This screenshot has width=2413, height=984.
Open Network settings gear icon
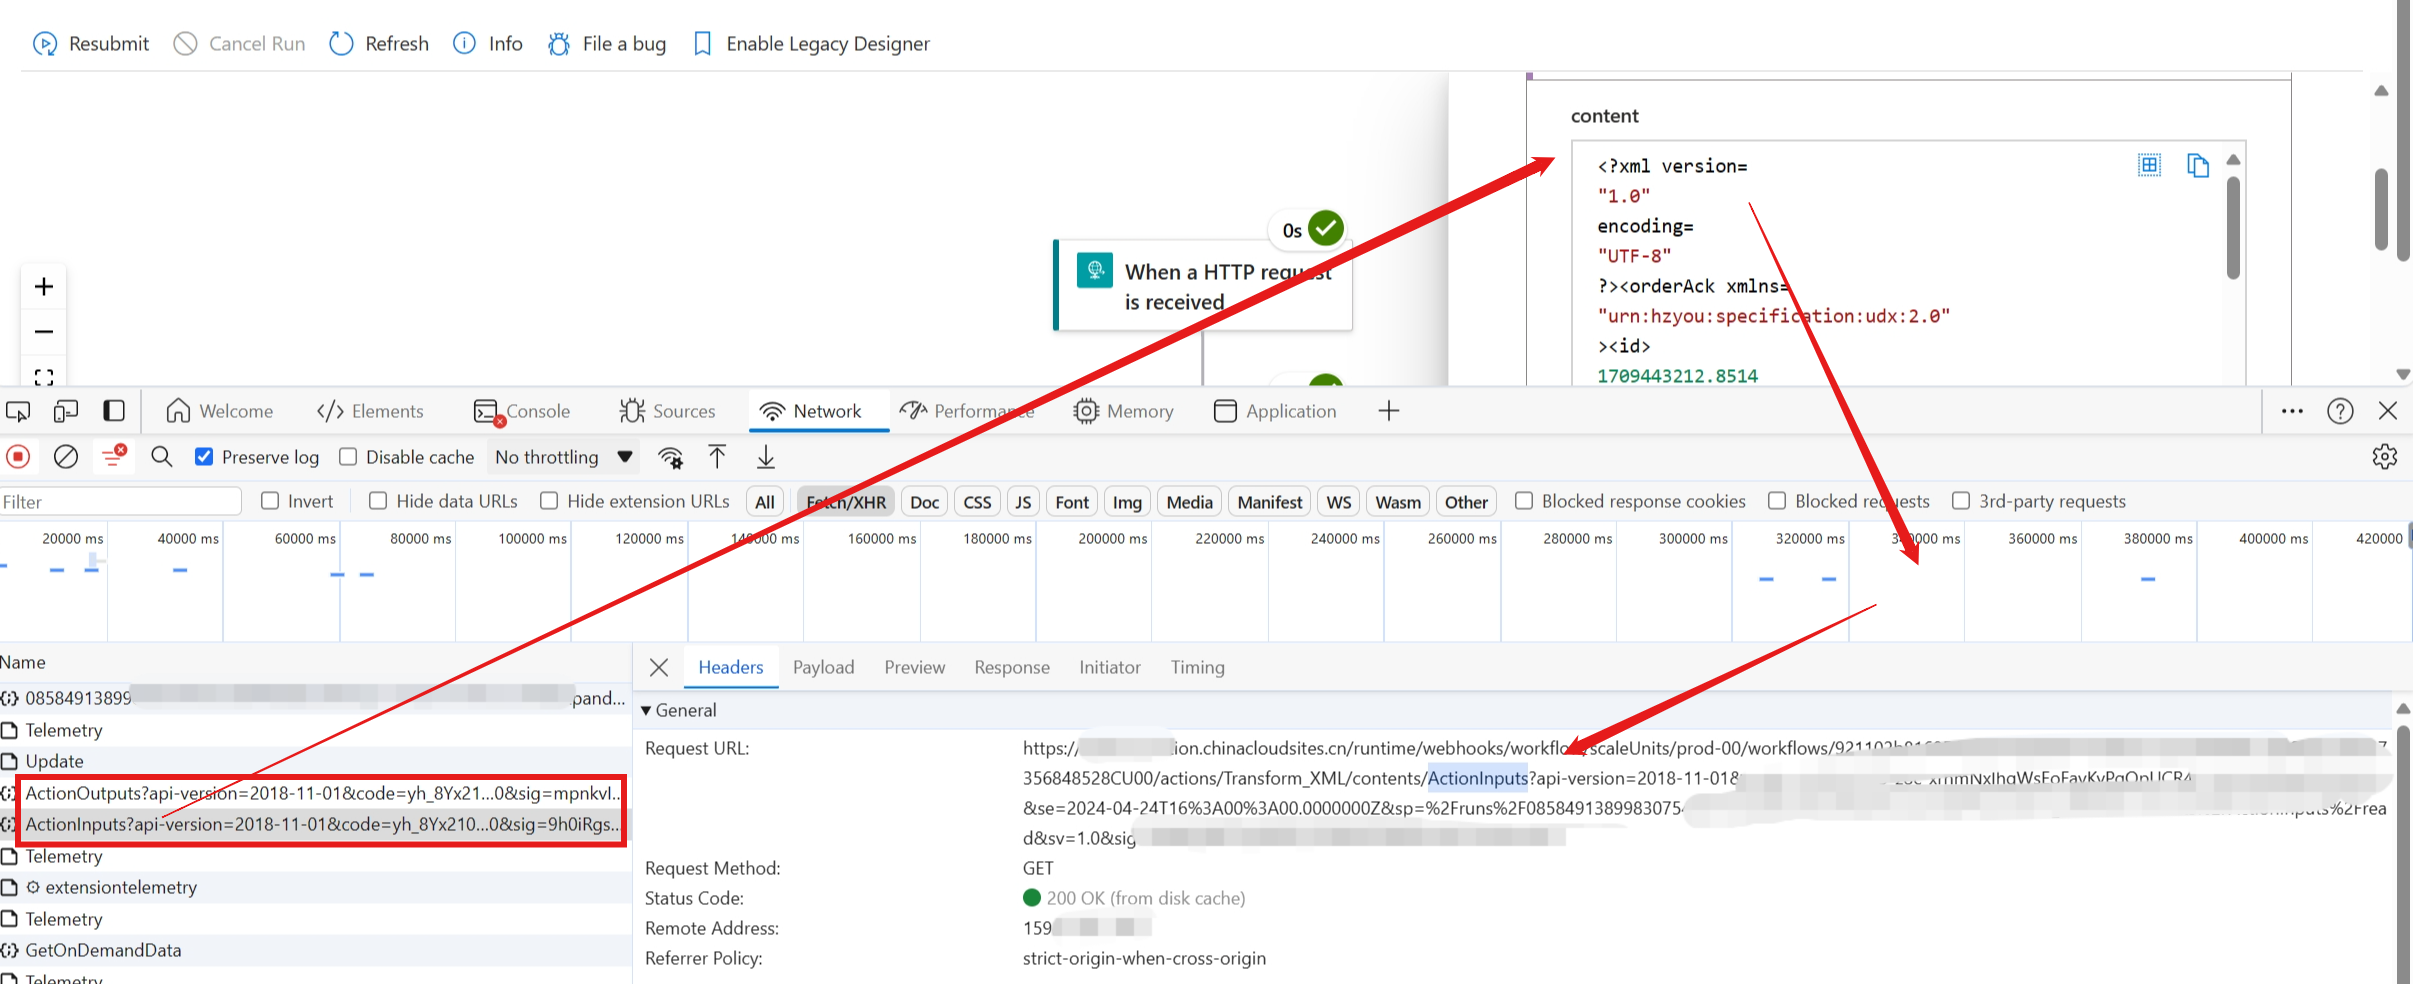point(2384,457)
